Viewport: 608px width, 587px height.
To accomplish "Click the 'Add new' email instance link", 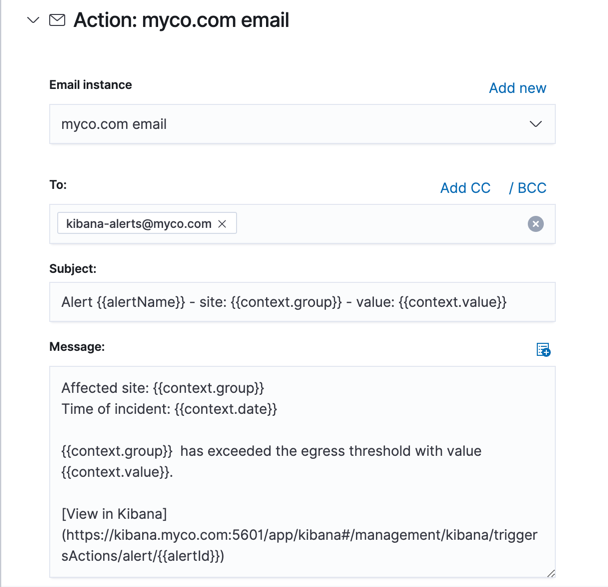I will 517,88.
